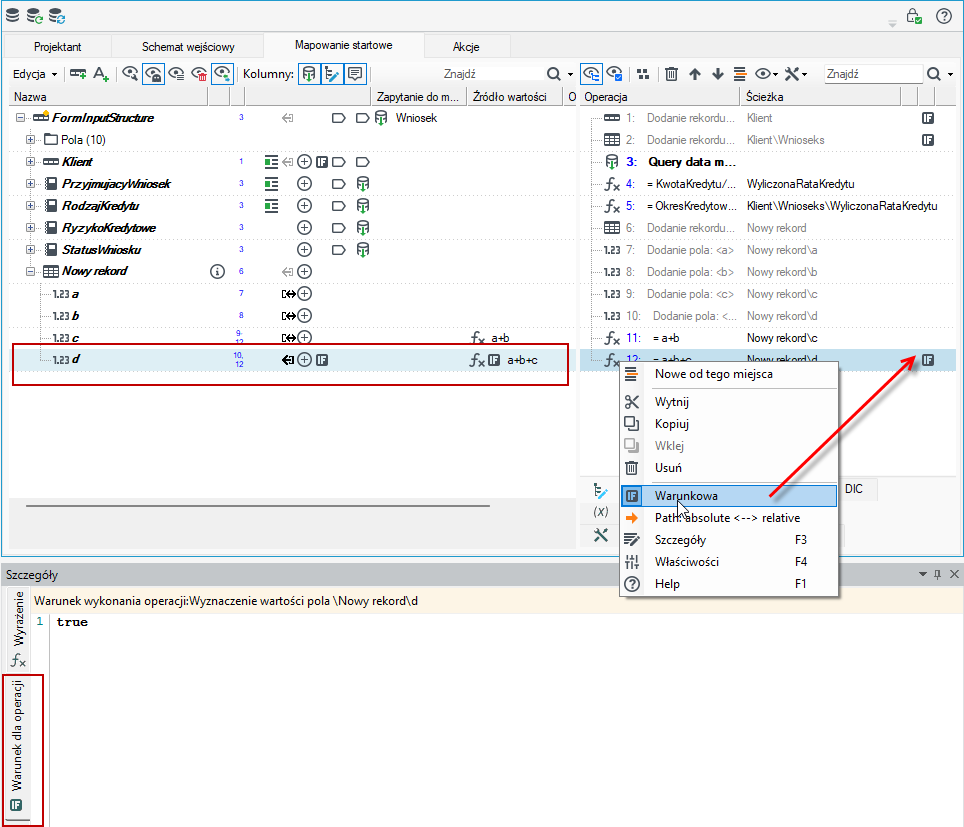Viewport: 964px width, 827px height.
Task: Select Warunkowa in the context menu
Action: (729, 496)
